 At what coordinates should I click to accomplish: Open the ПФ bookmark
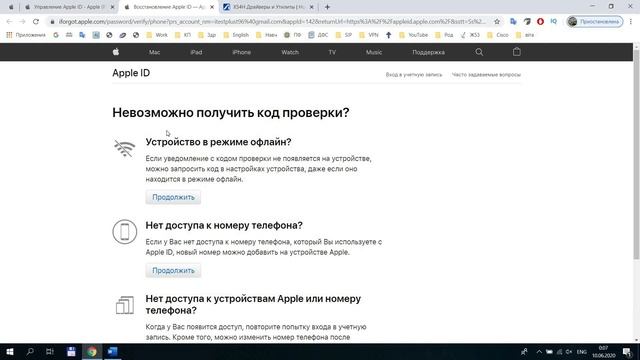click(x=293, y=35)
